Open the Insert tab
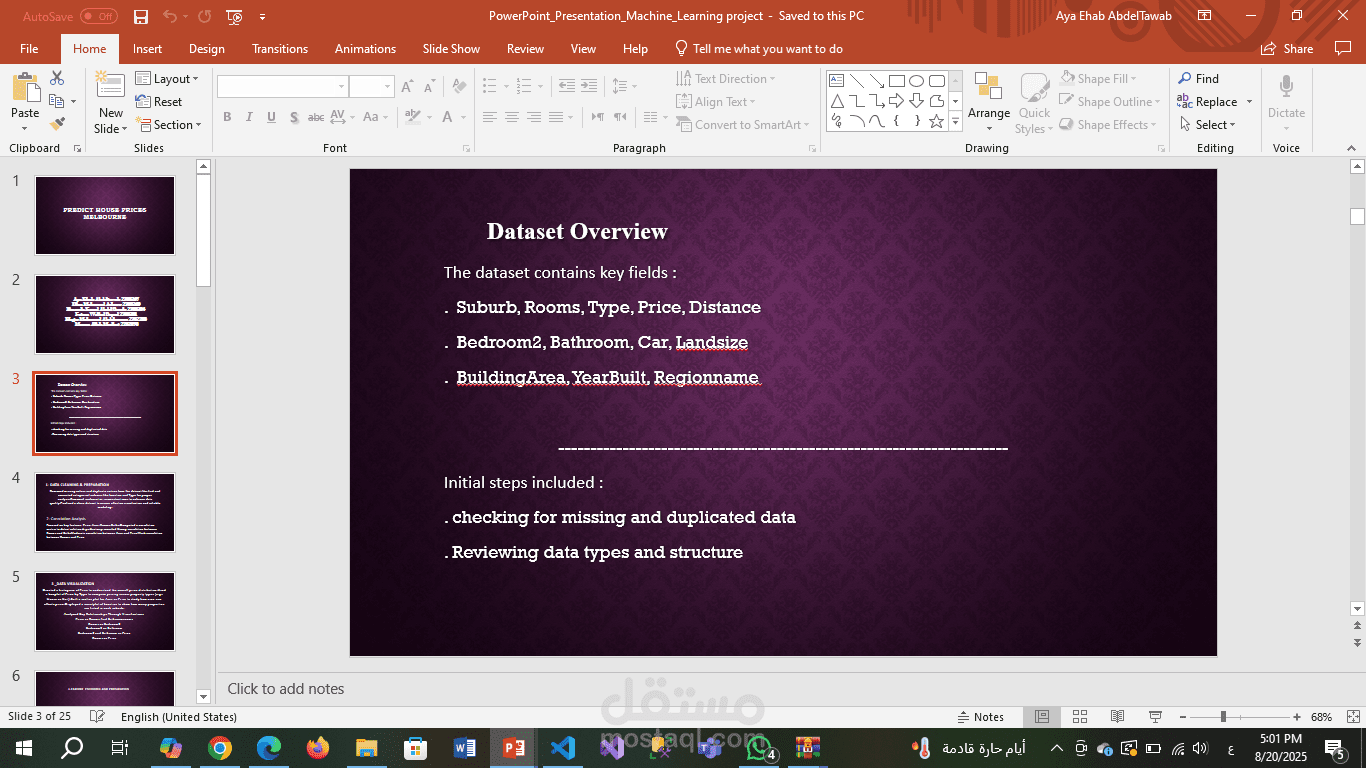 click(x=147, y=48)
